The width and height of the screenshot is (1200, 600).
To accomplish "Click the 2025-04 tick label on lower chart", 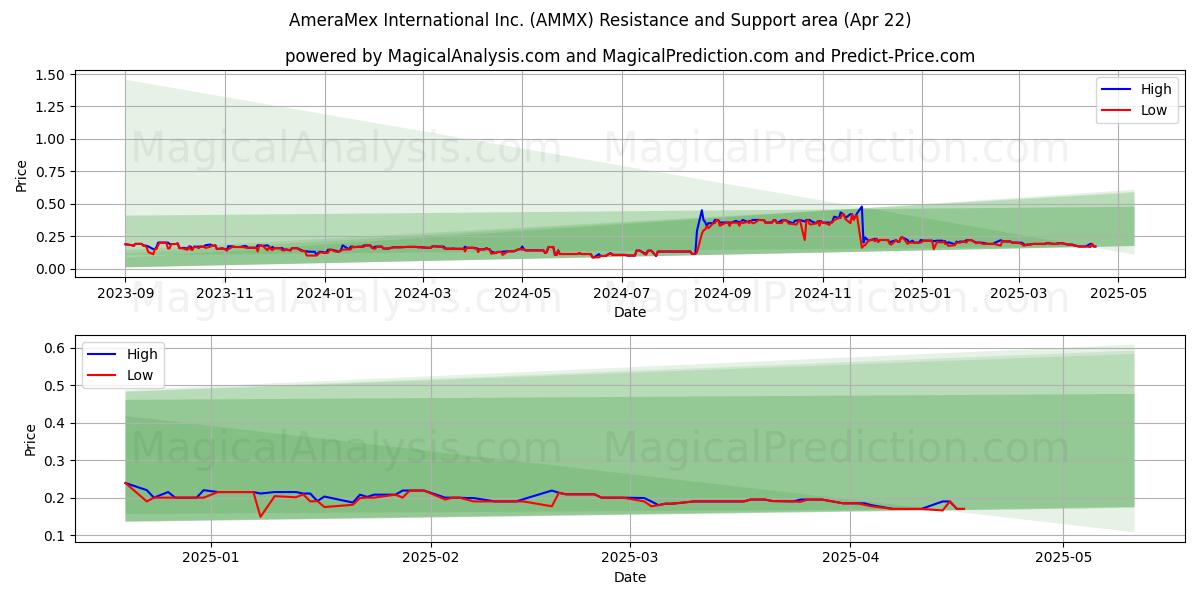I will tap(851, 558).
